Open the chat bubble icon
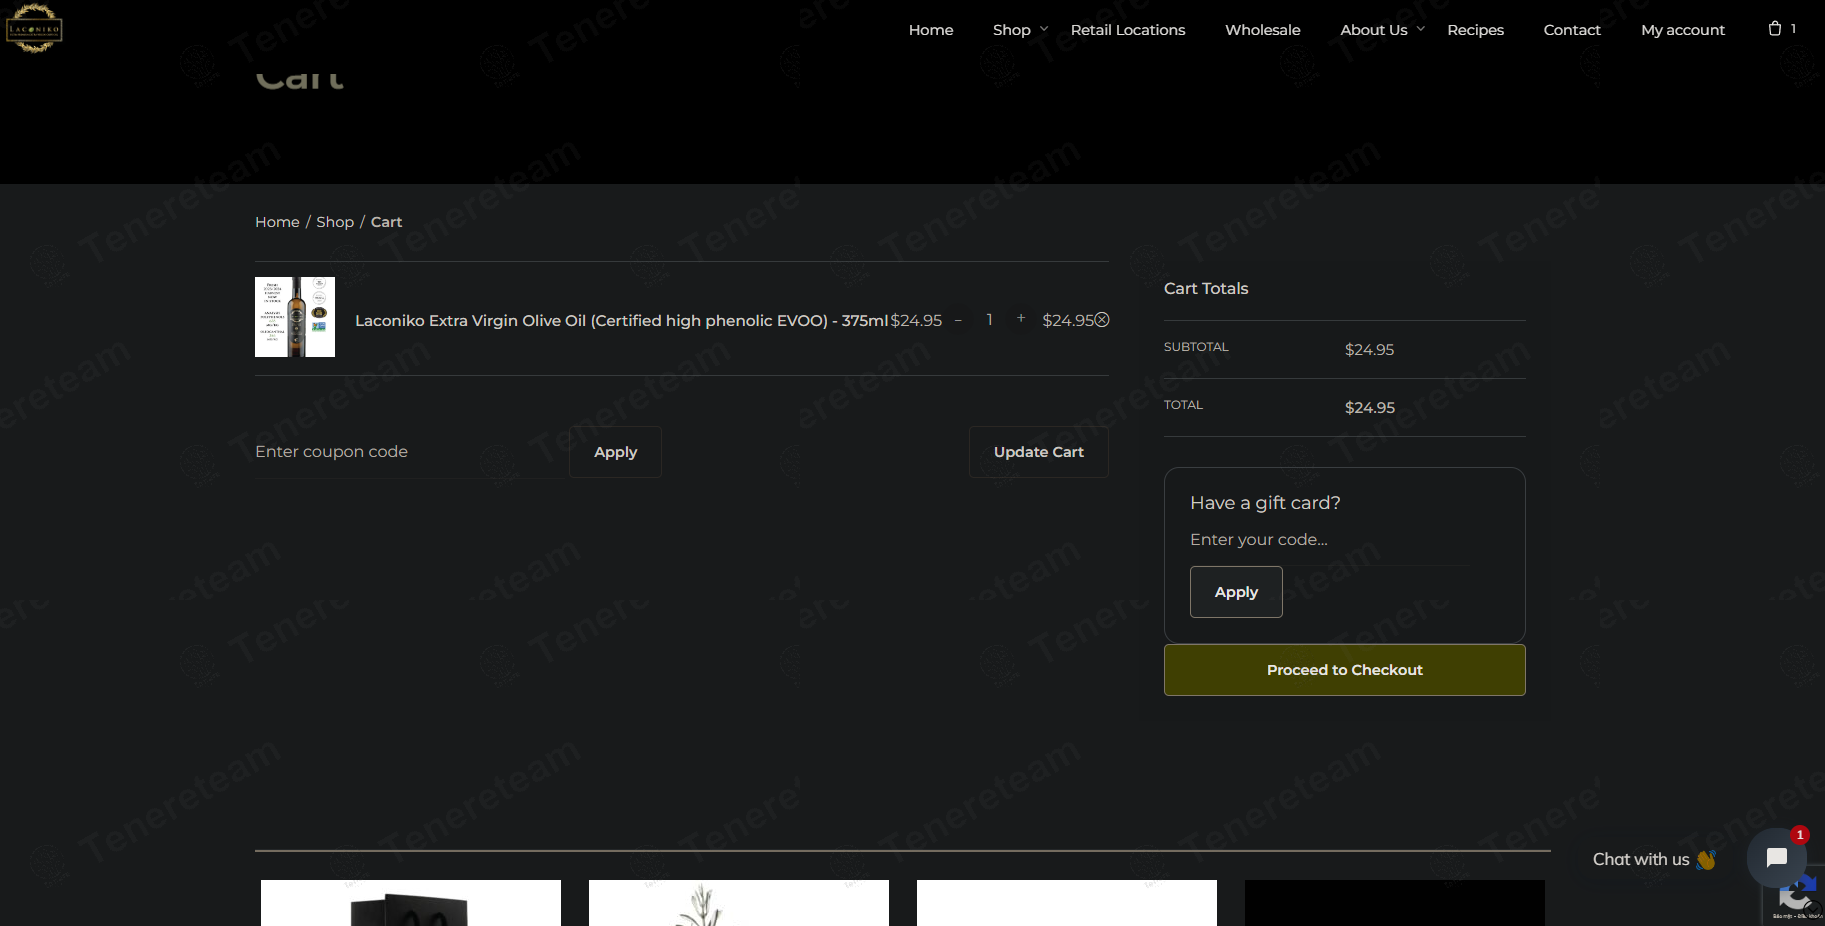Image resolution: width=1825 pixels, height=926 pixels. click(x=1777, y=858)
